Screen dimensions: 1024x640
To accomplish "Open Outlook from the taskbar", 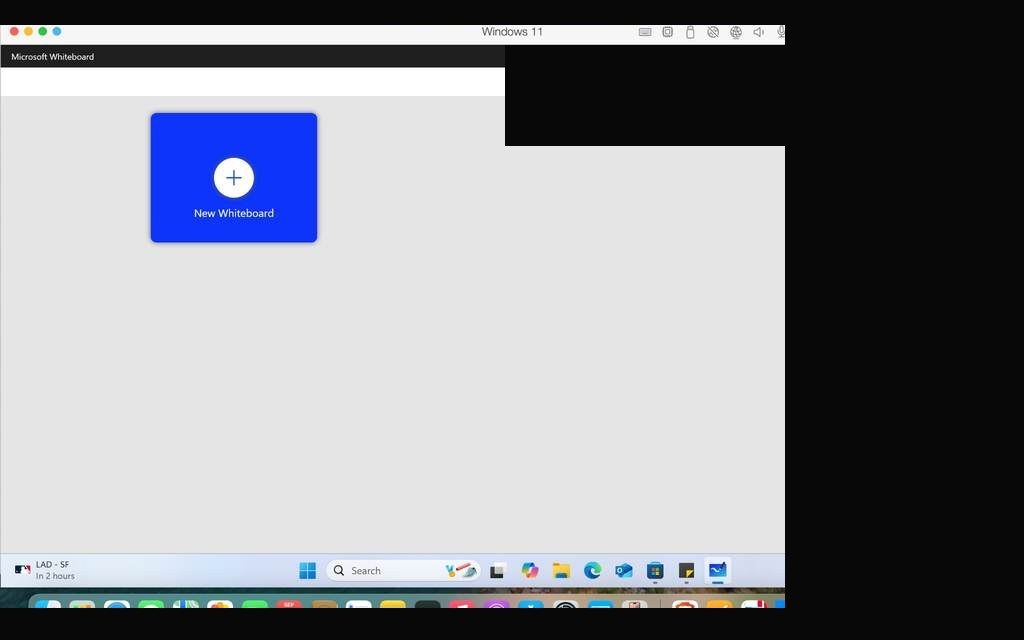I will (624, 571).
